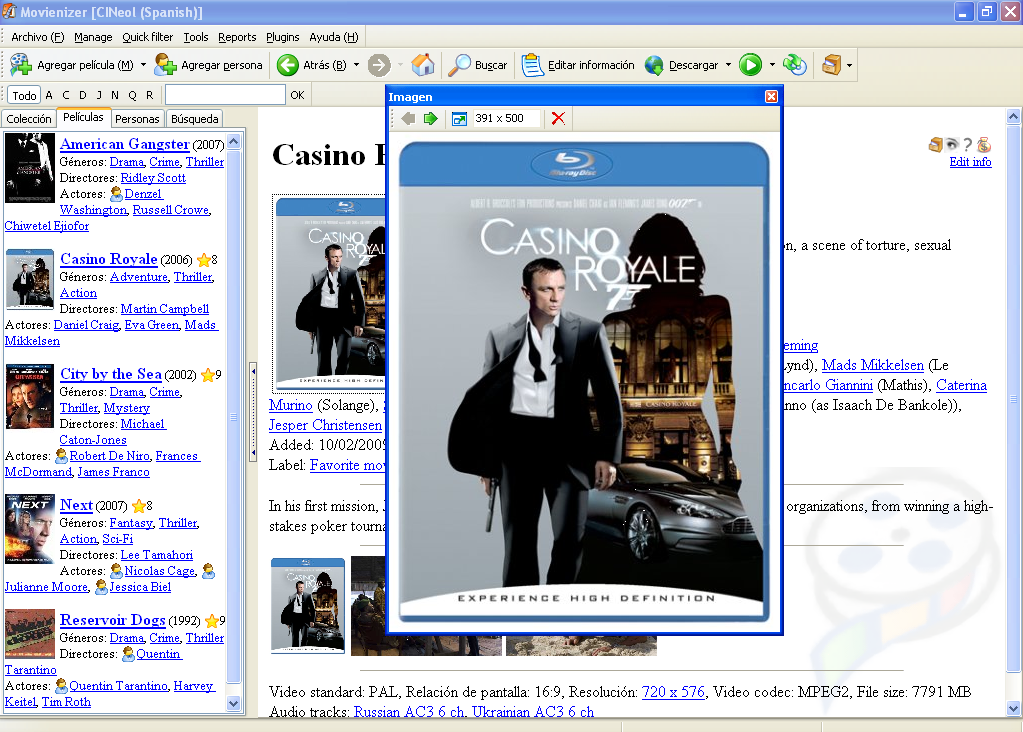The image size is (1023, 732).
Task: Click the movie list up scroll arrow
Action: 234,141
